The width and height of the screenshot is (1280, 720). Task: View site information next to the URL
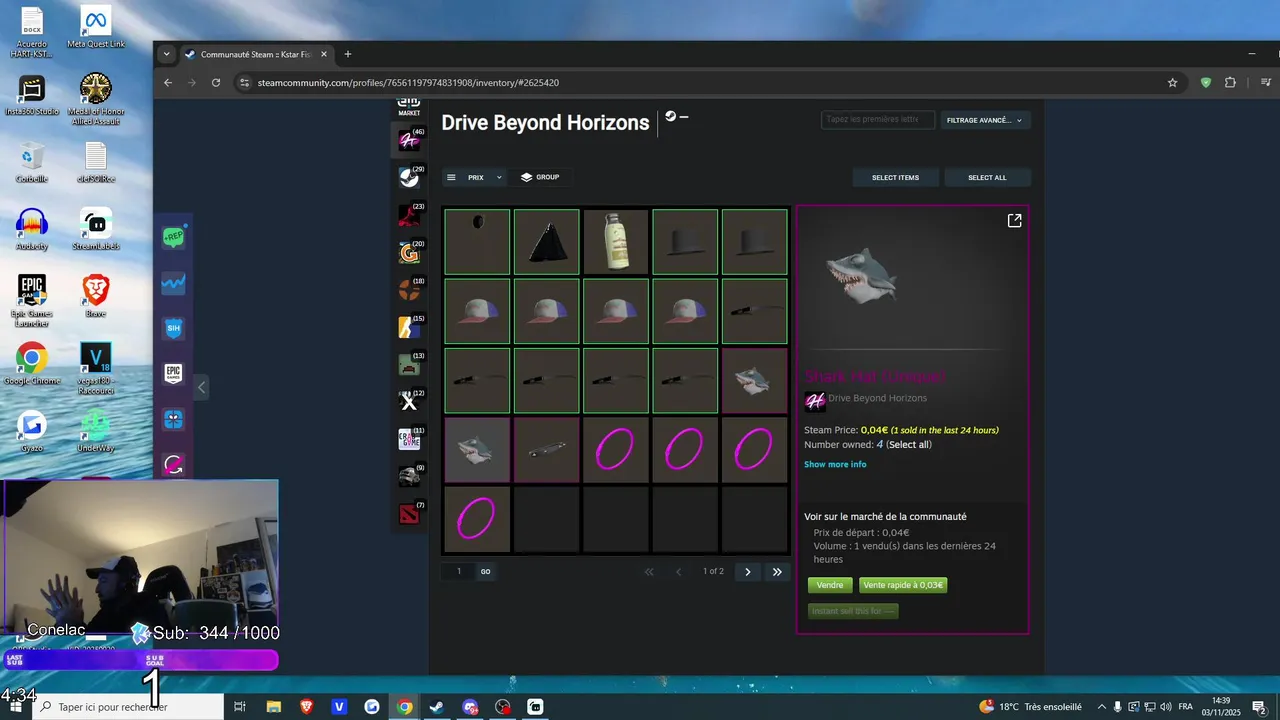tap(244, 82)
